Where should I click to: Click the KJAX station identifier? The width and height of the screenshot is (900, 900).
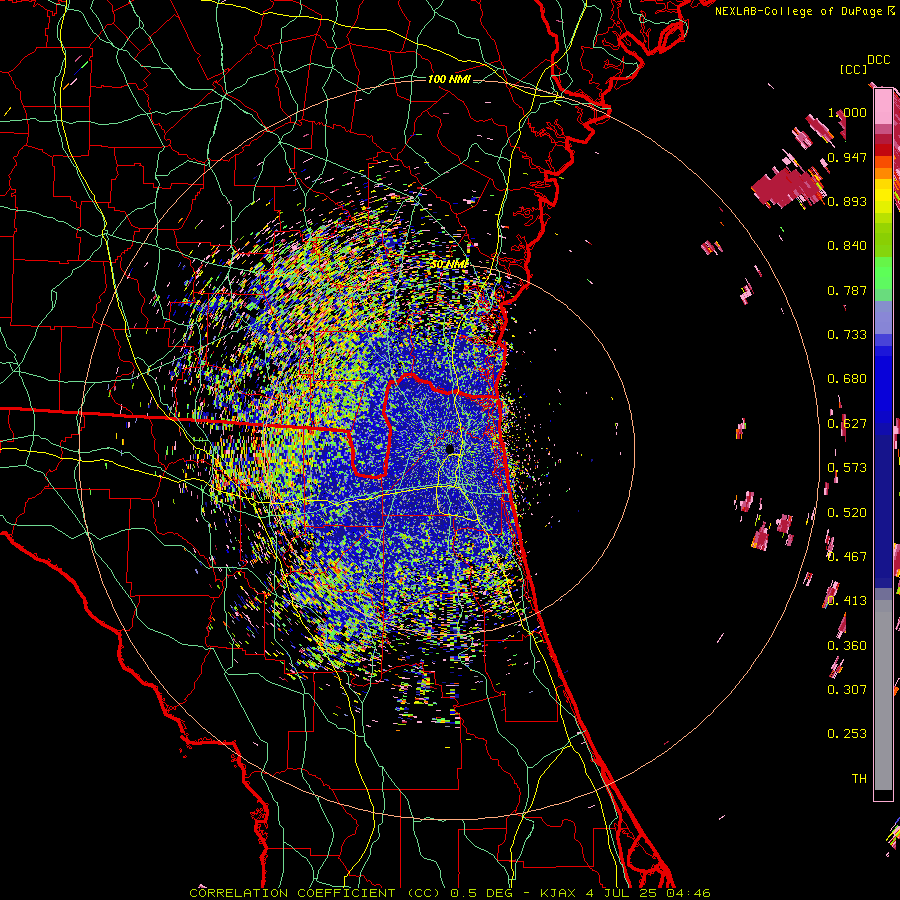[x=560, y=893]
